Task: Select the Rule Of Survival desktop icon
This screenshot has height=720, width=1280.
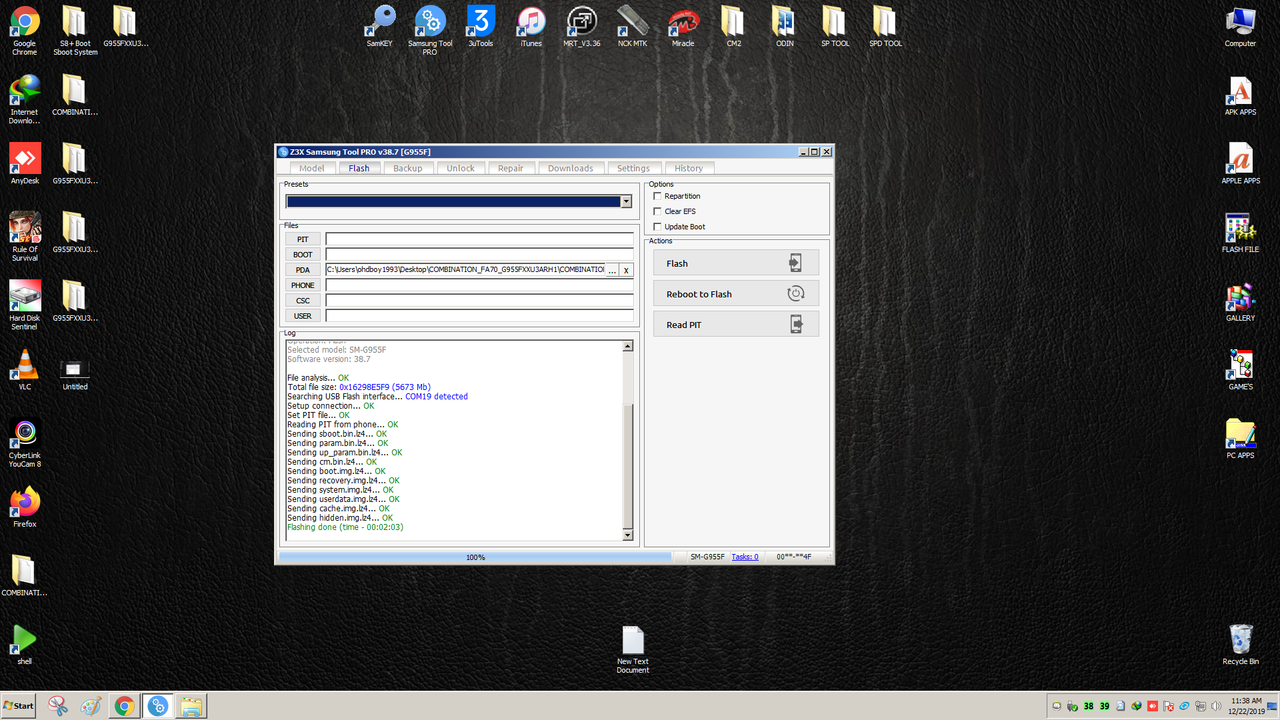Action: point(25,236)
